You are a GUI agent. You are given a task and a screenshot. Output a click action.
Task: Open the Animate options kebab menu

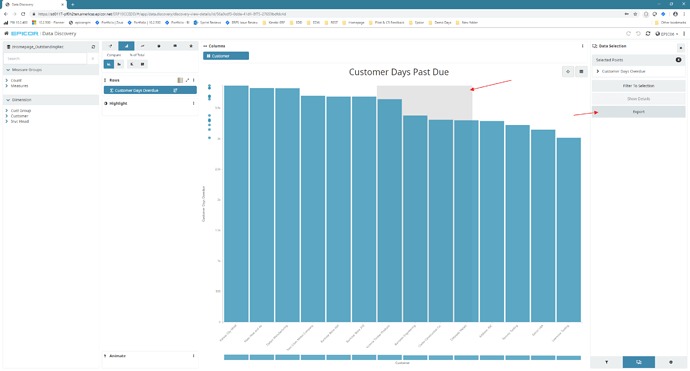(x=194, y=356)
